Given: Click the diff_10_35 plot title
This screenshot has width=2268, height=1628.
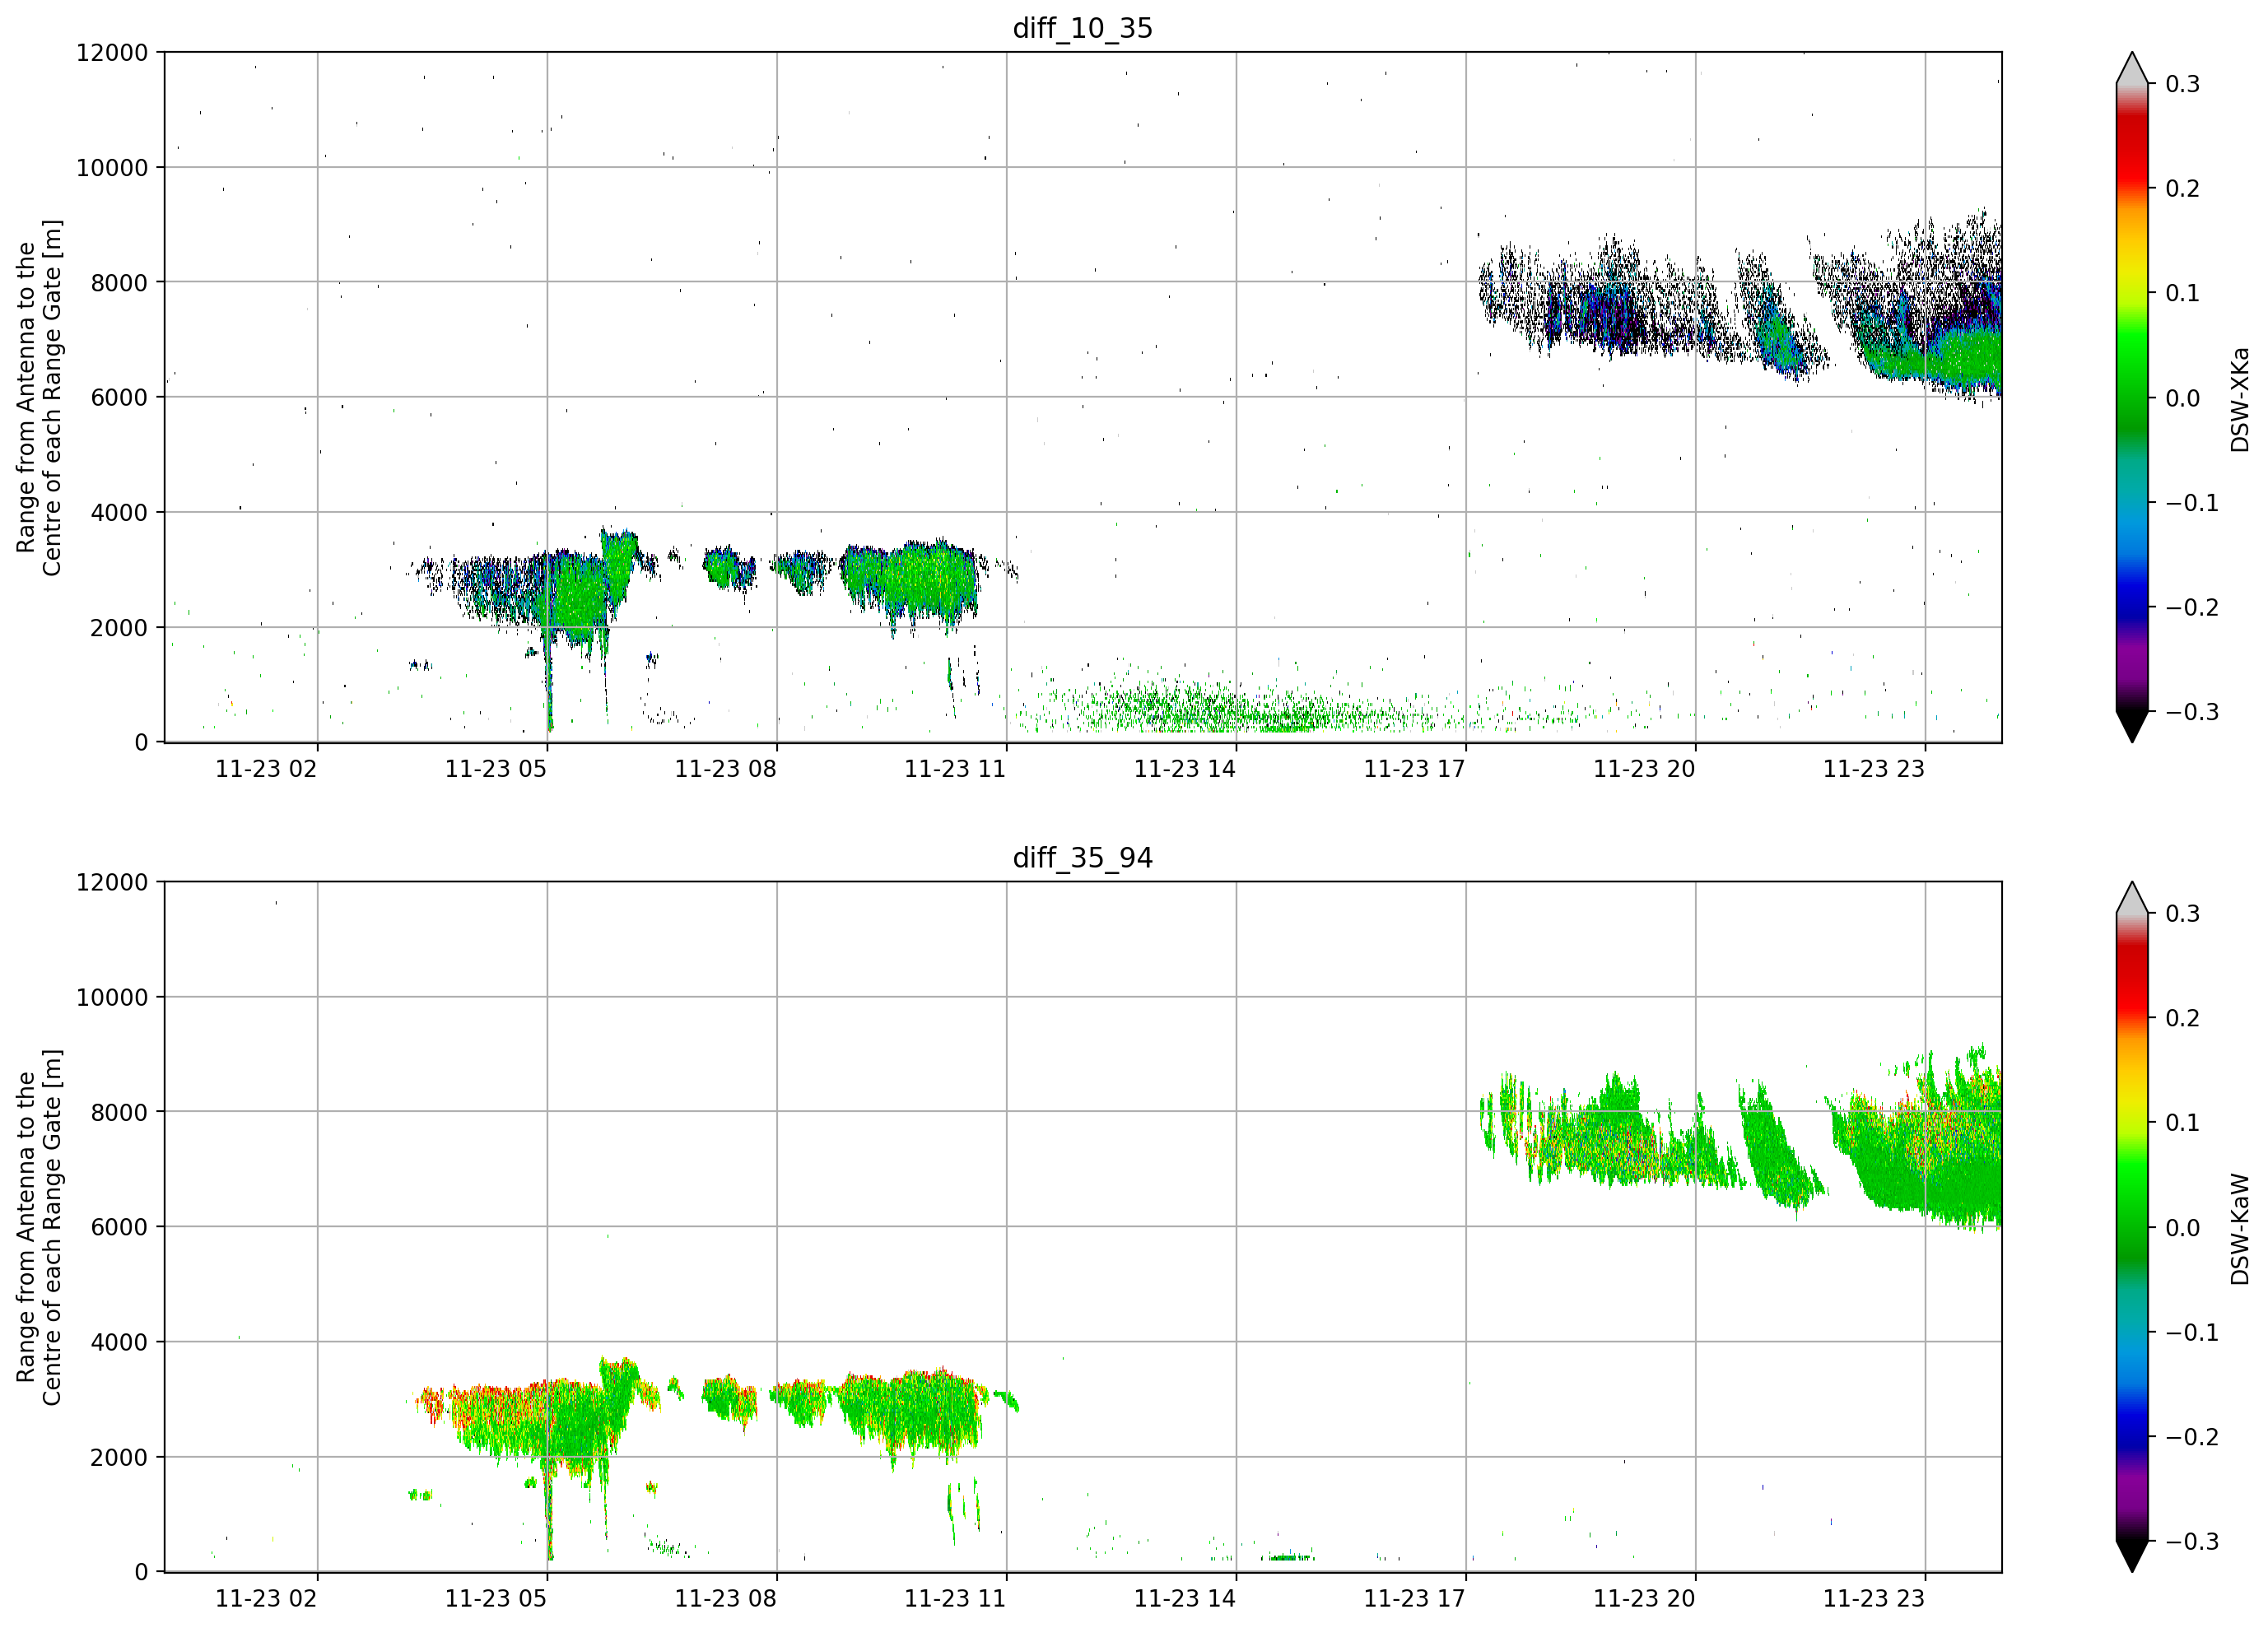Looking at the screenshot, I should point(1082,28).
